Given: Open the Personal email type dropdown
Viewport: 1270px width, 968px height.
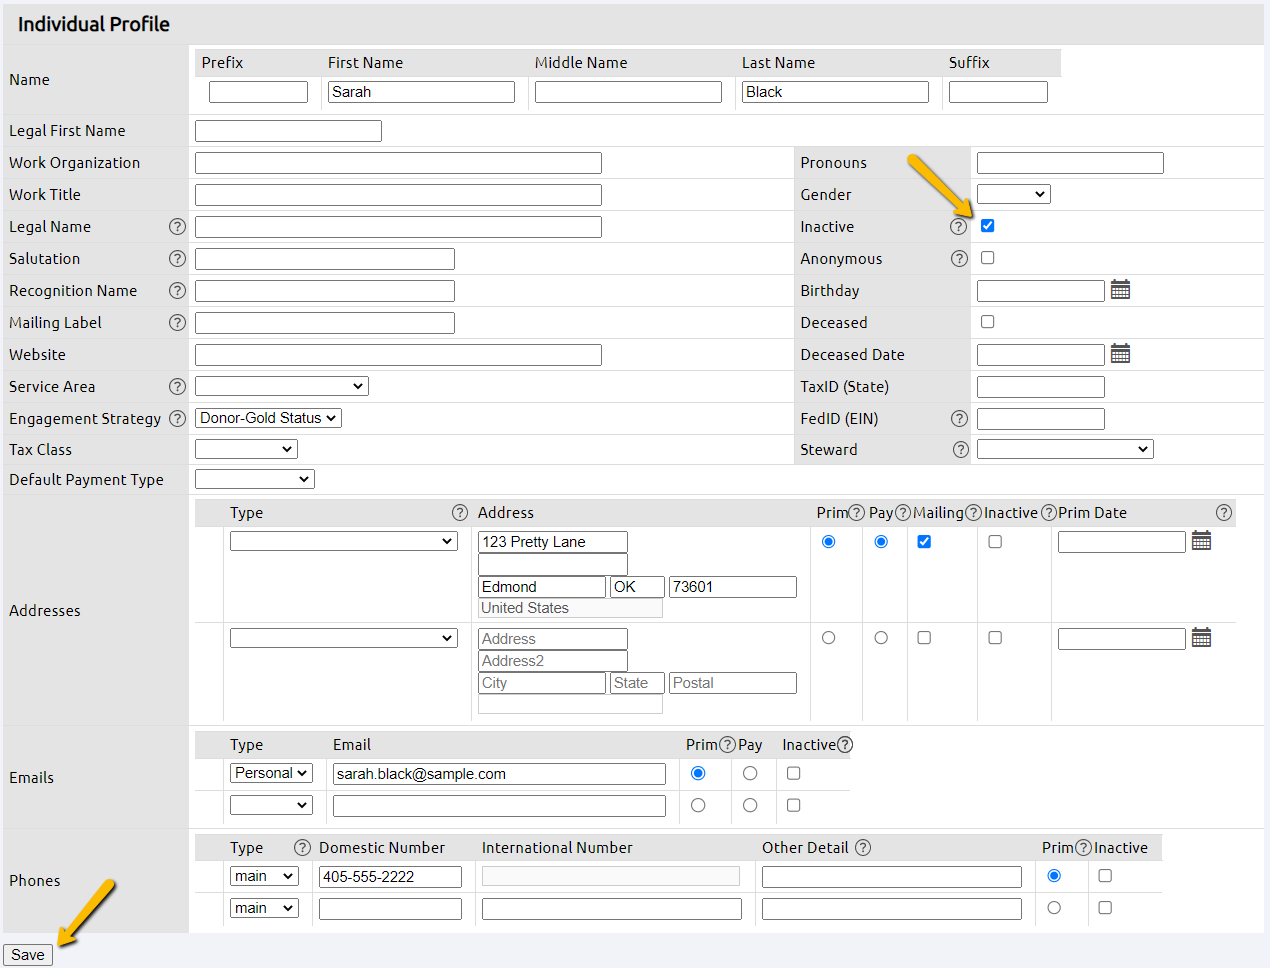Looking at the screenshot, I should point(271,772).
